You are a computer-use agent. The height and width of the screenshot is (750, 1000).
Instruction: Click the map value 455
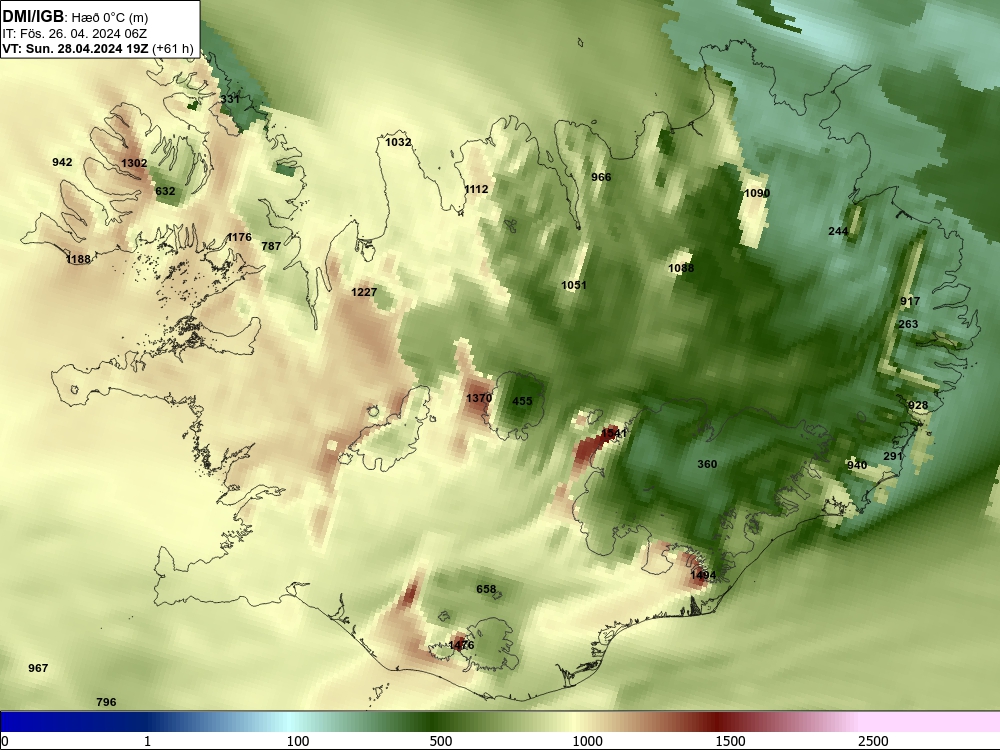522,401
